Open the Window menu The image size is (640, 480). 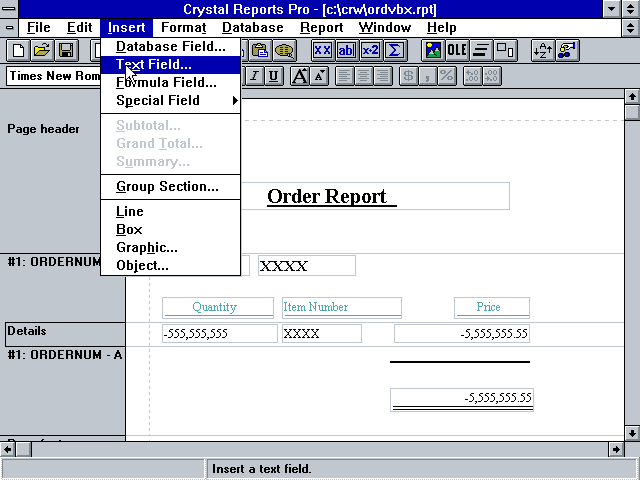click(385, 28)
